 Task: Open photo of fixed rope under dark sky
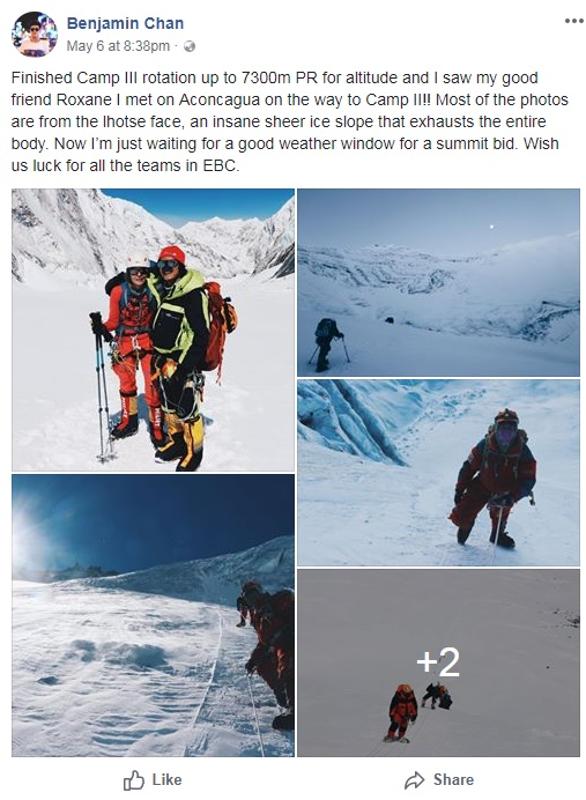coord(153,615)
